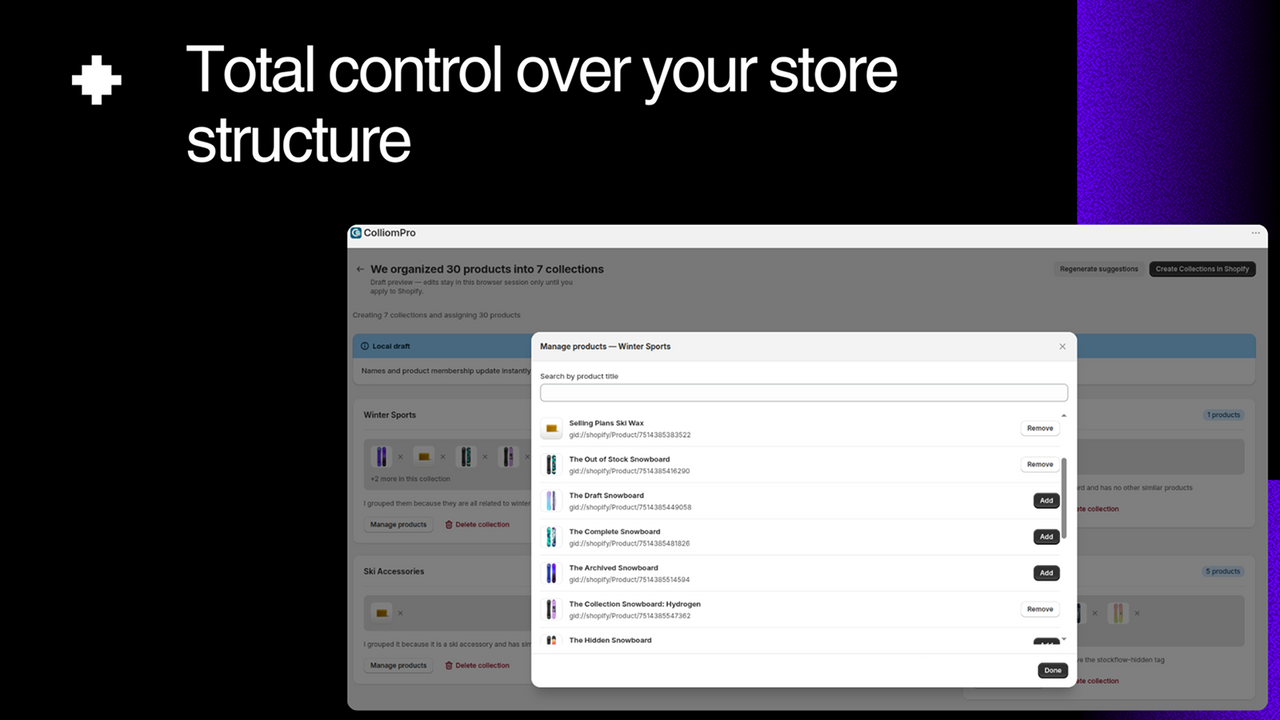Click the product list scrollbar thumb
Screen dimensions: 1280x720
(1063, 498)
